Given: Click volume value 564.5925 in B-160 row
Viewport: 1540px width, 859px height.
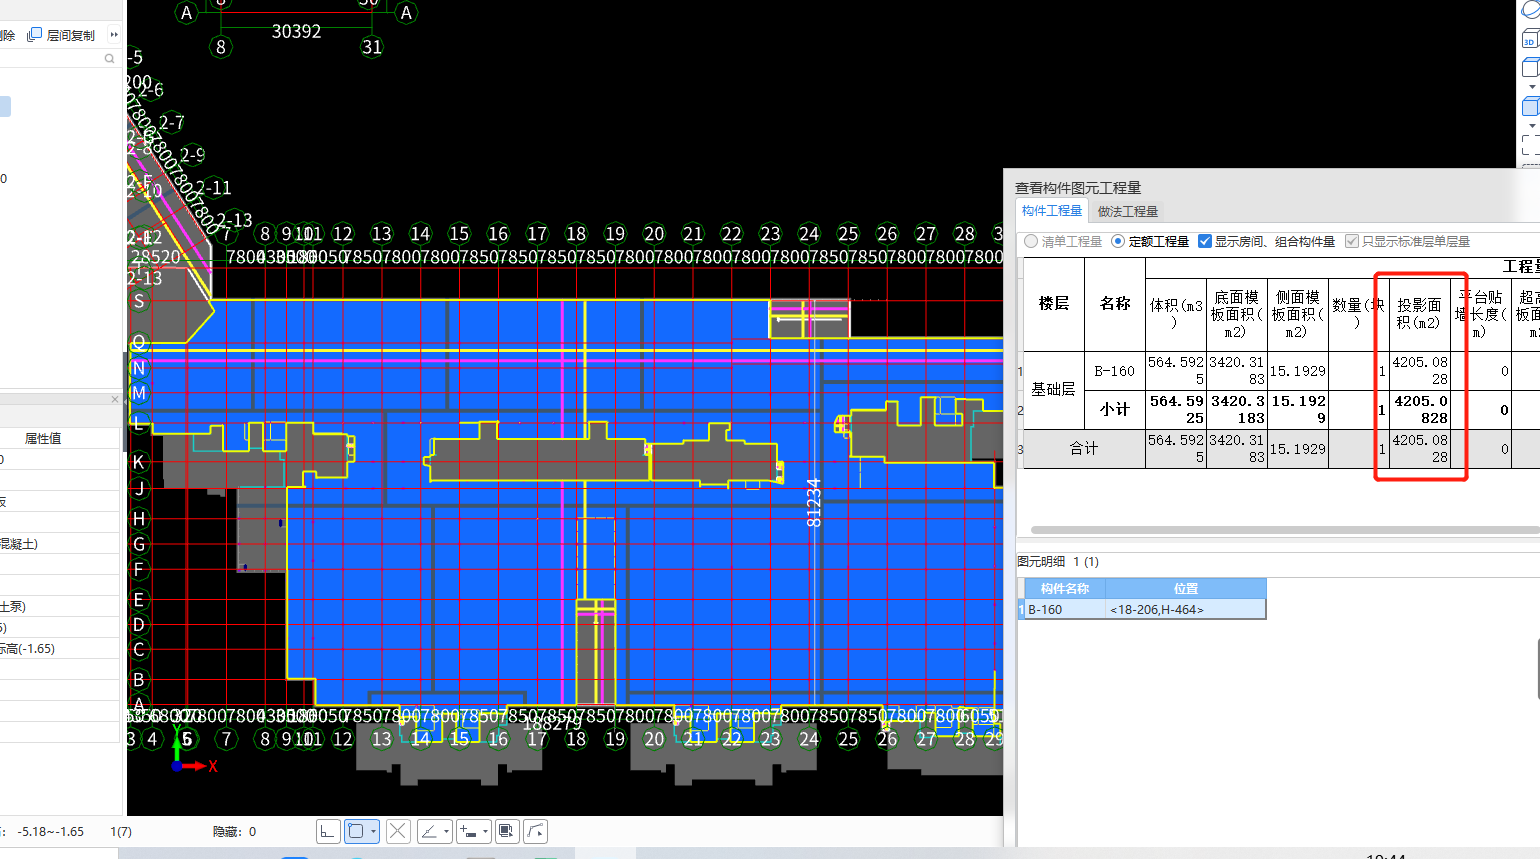Looking at the screenshot, I should click(x=1176, y=371).
